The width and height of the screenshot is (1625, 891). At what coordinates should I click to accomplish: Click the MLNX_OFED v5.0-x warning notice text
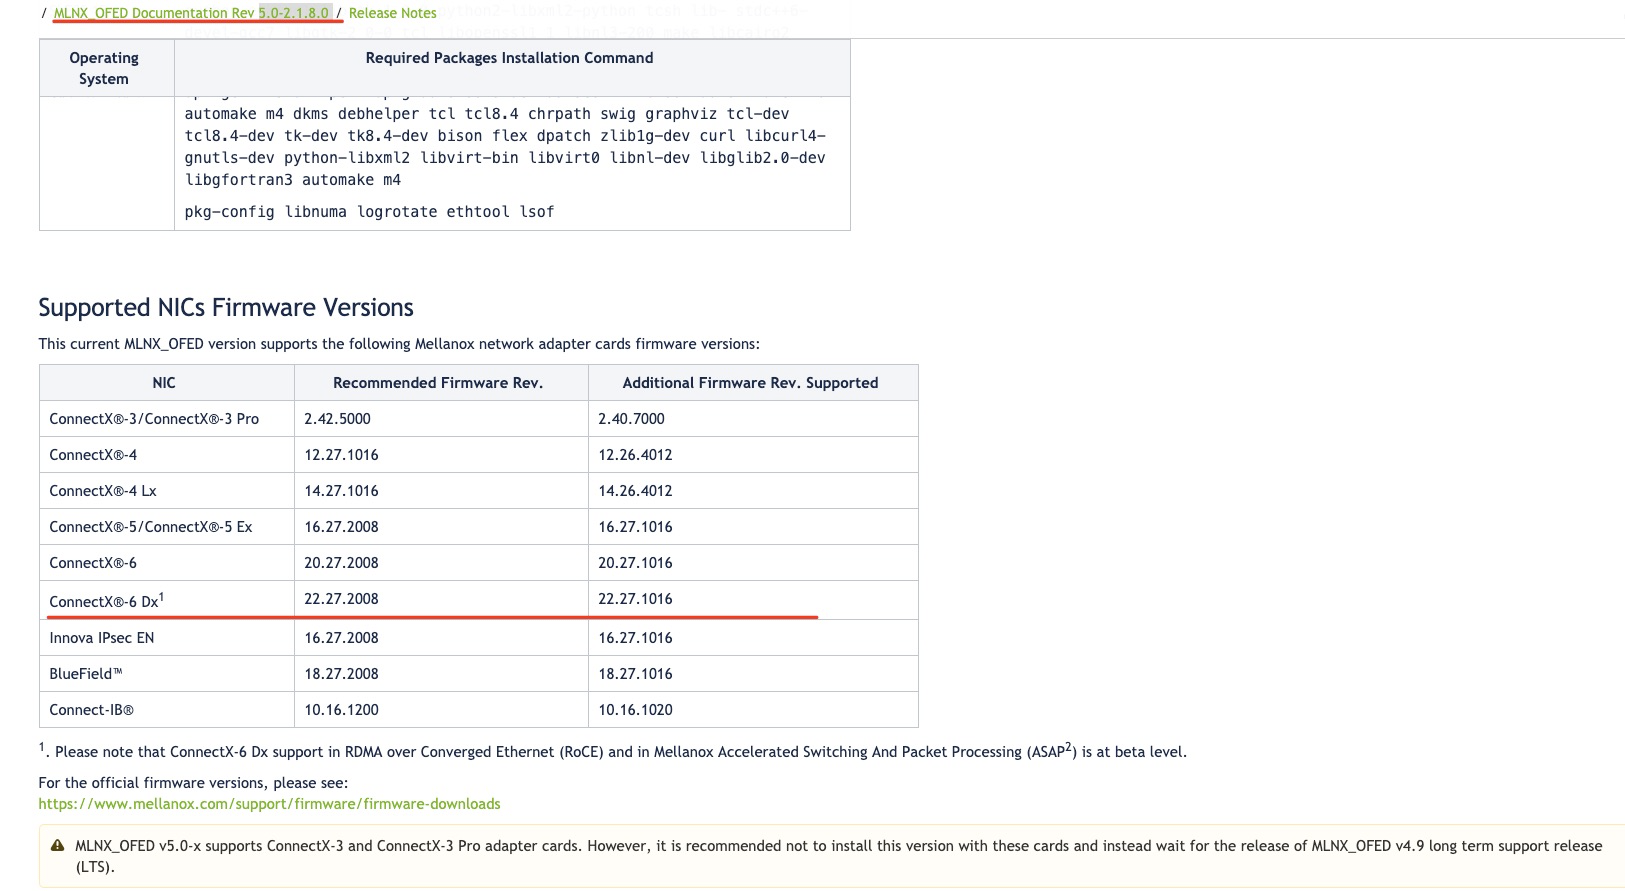point(838,856)
